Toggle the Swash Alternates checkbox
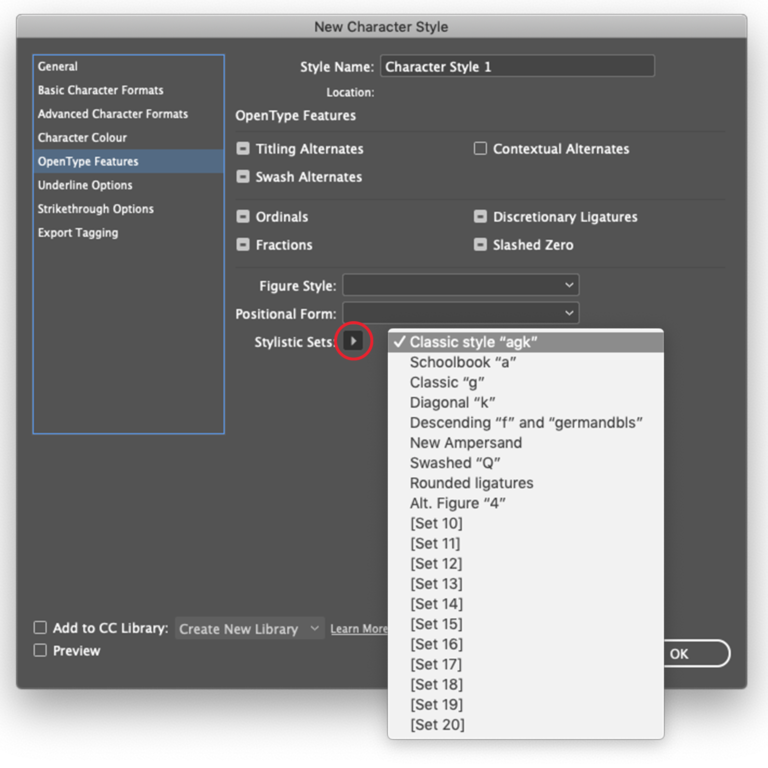This screenshot has height=768, width=768. tap(243, 177)
